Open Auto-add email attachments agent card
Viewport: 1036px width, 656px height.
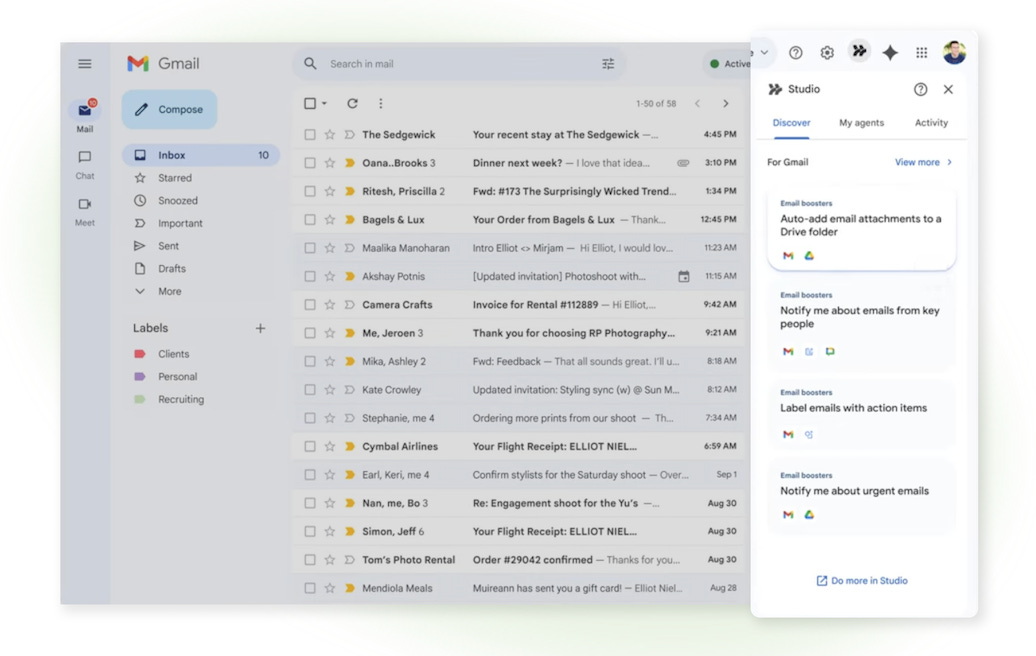[862, 229]
